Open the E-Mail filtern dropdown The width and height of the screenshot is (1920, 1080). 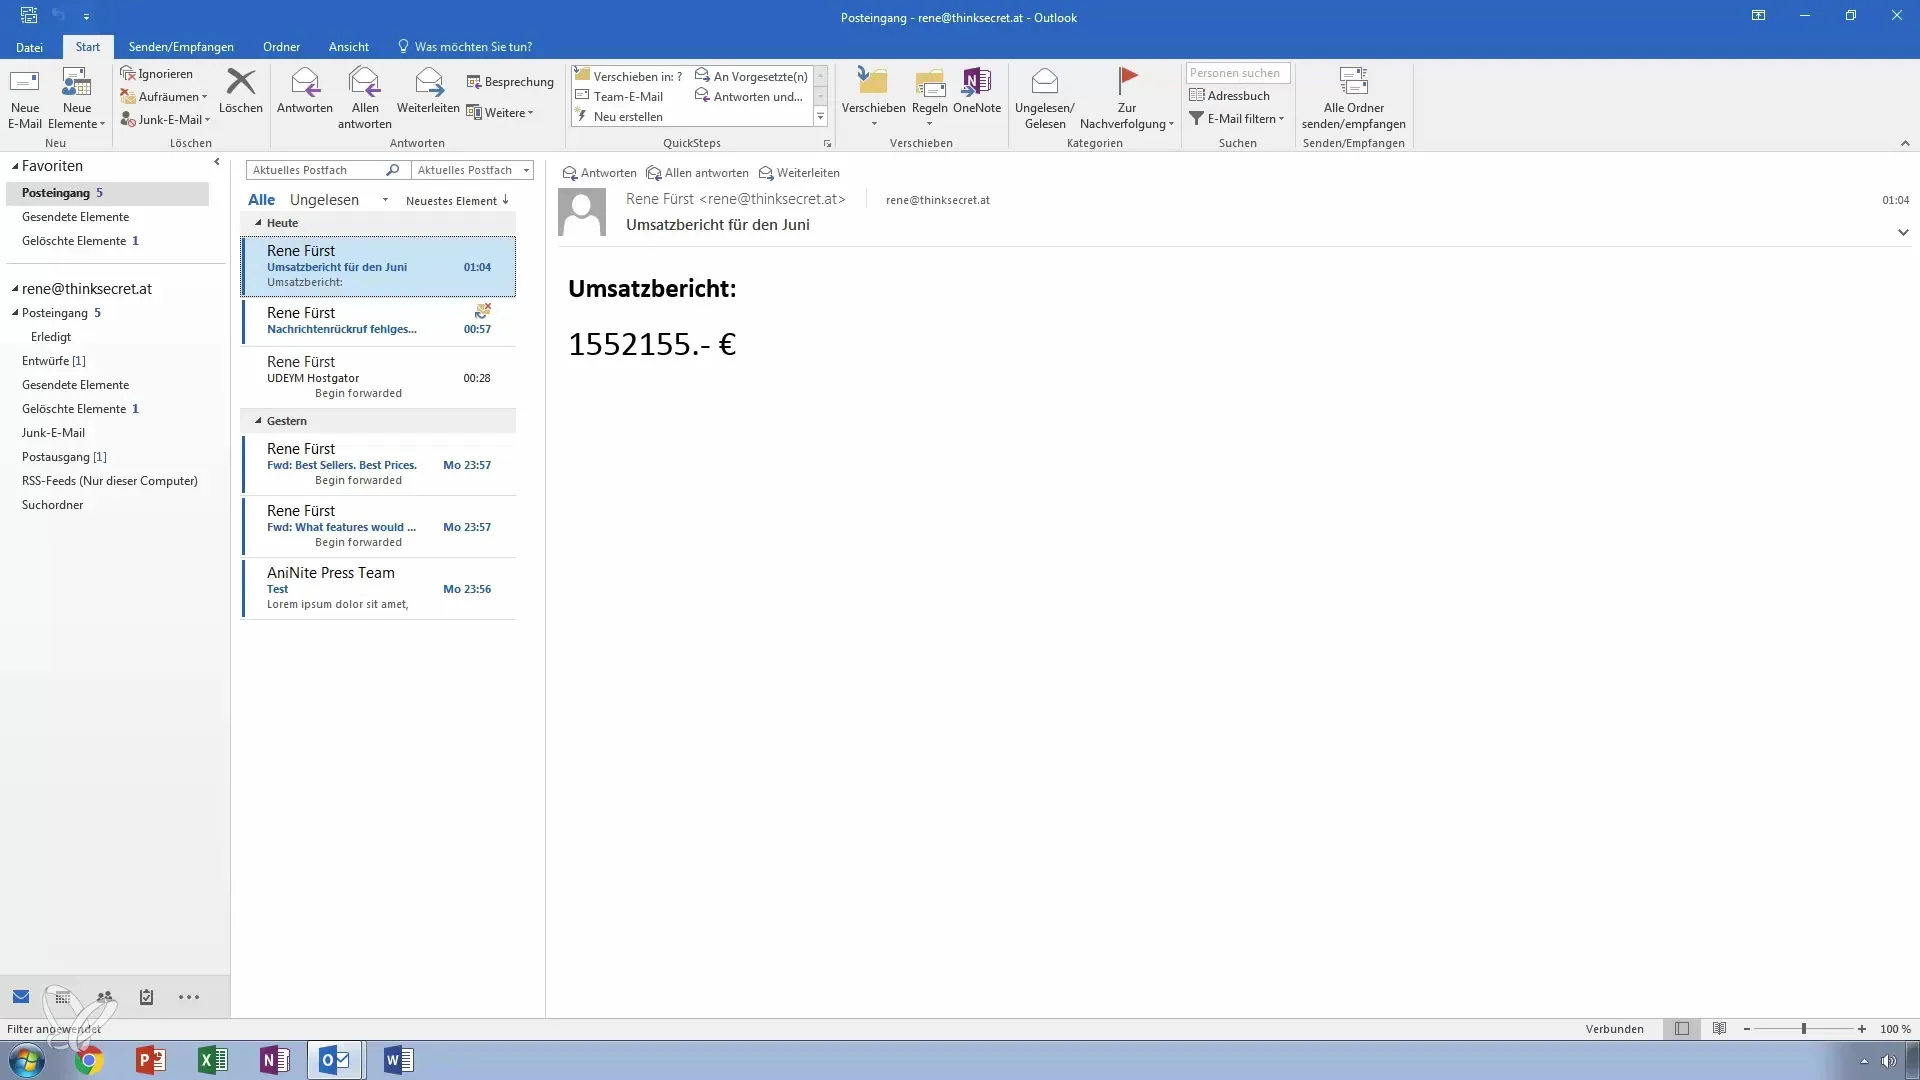pyautogui.click(x=1236, y=119)
